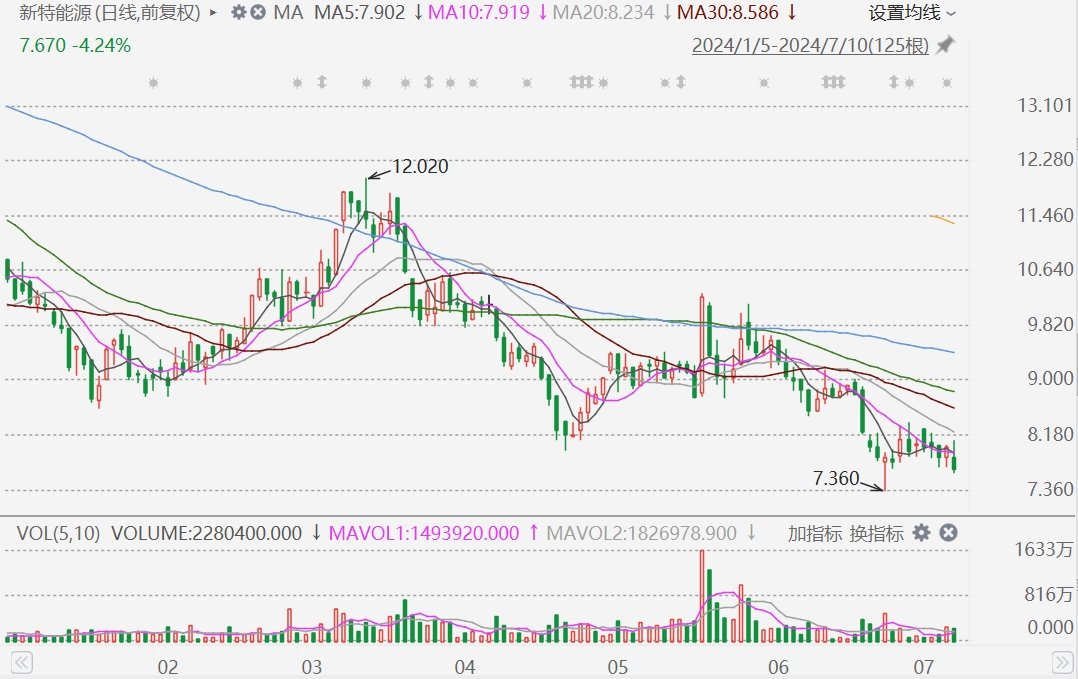Remove the VOL indicator panel
This screenshot has width=1078, height=679.
[949, 533]
